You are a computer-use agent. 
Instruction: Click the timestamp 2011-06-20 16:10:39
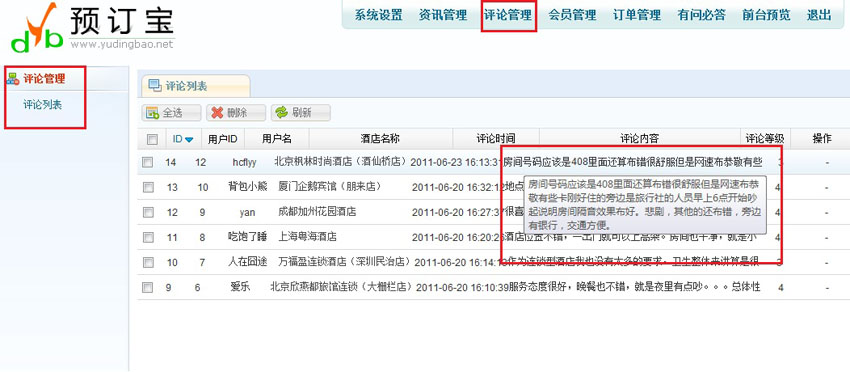462,287
